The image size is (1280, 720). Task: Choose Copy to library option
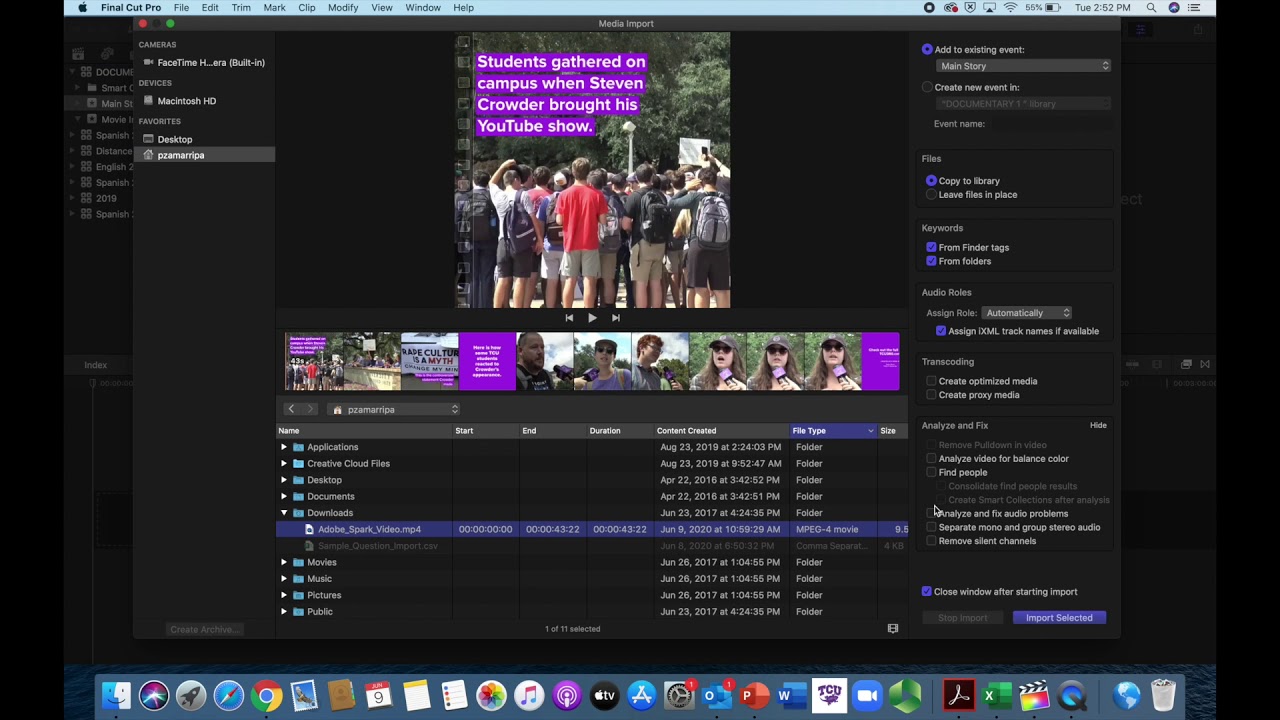tap(931, 181)
